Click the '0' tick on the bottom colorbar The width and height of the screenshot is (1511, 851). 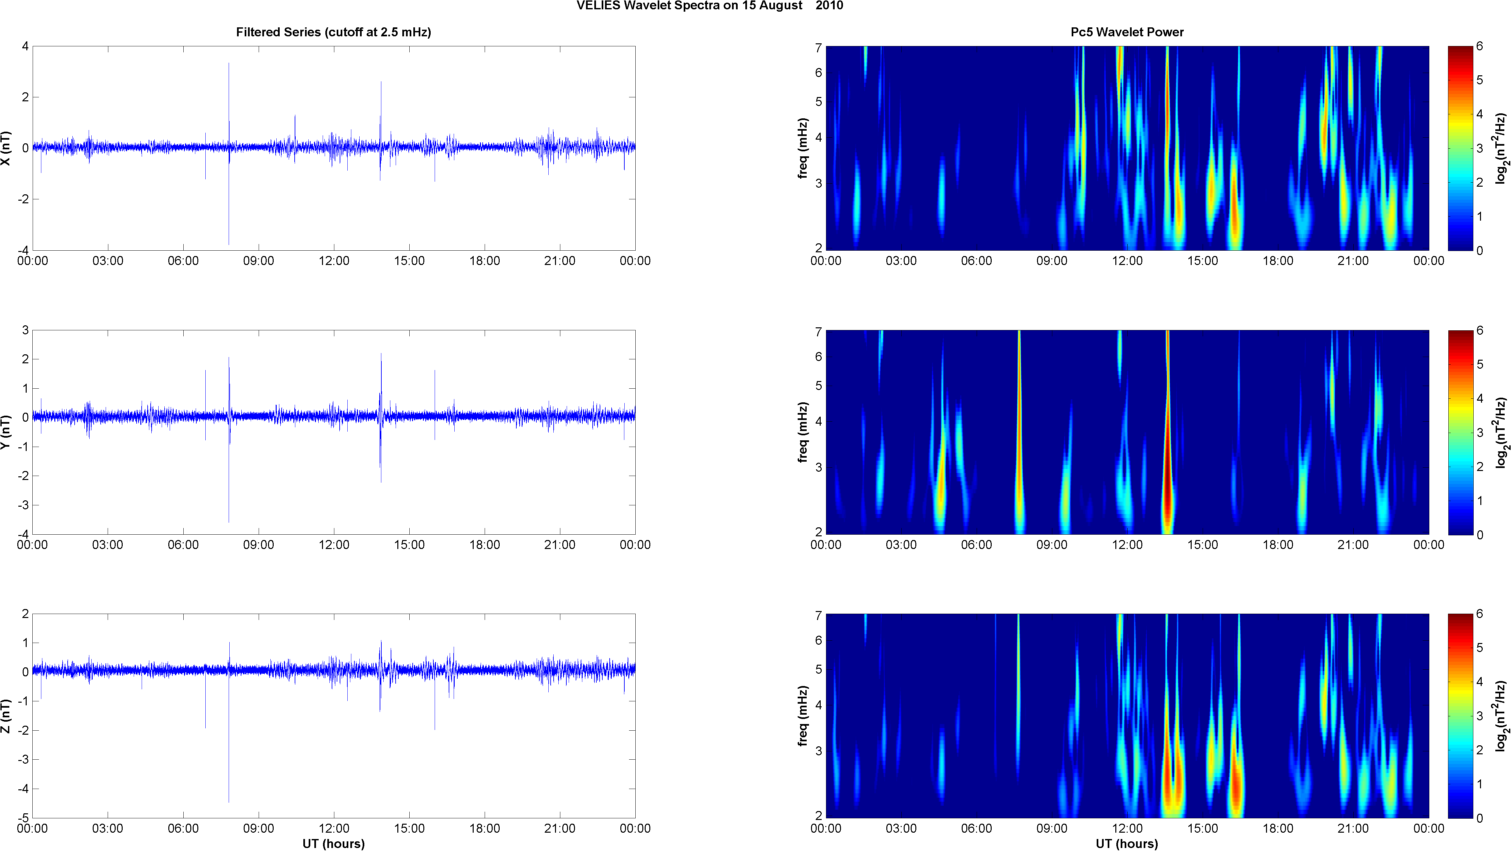click(x=1480, y=818)
